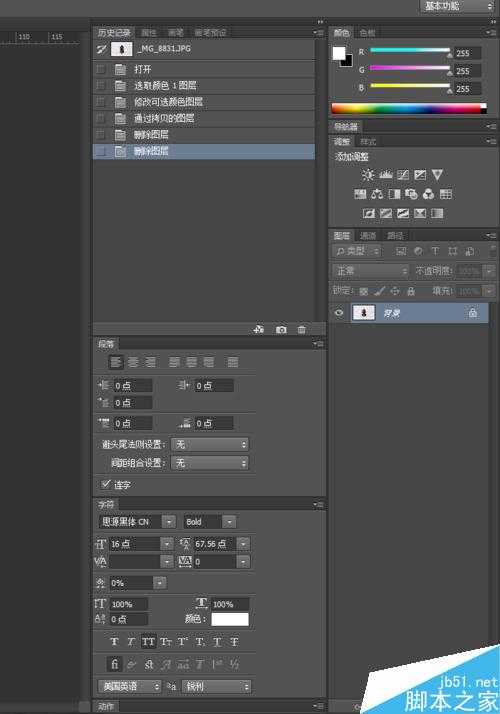Switch to the 历史记录 tab
Viewport: 500px width, 714px height.
114,32
